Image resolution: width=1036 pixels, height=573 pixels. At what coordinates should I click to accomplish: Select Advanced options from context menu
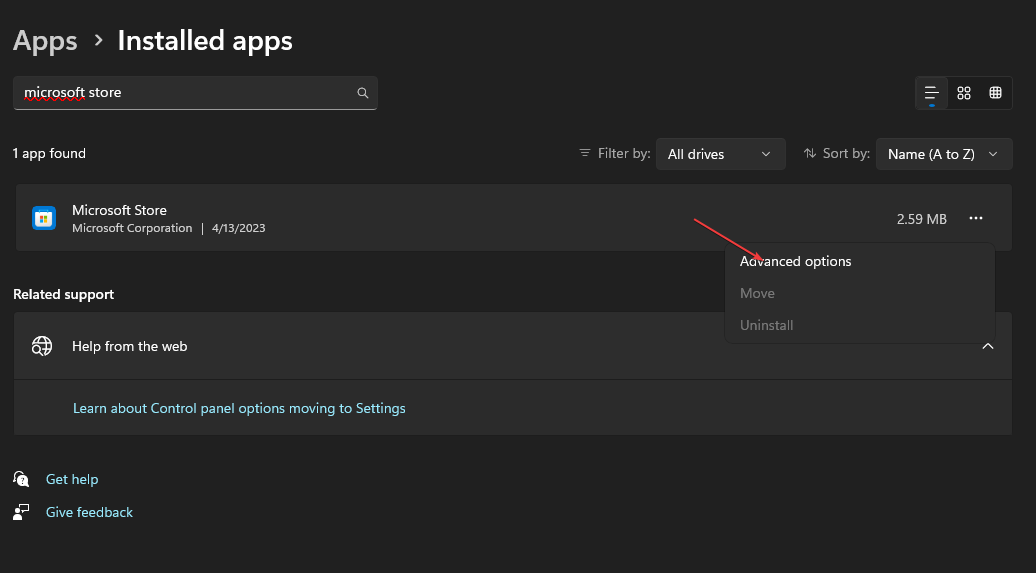click(x=796, y=262)
